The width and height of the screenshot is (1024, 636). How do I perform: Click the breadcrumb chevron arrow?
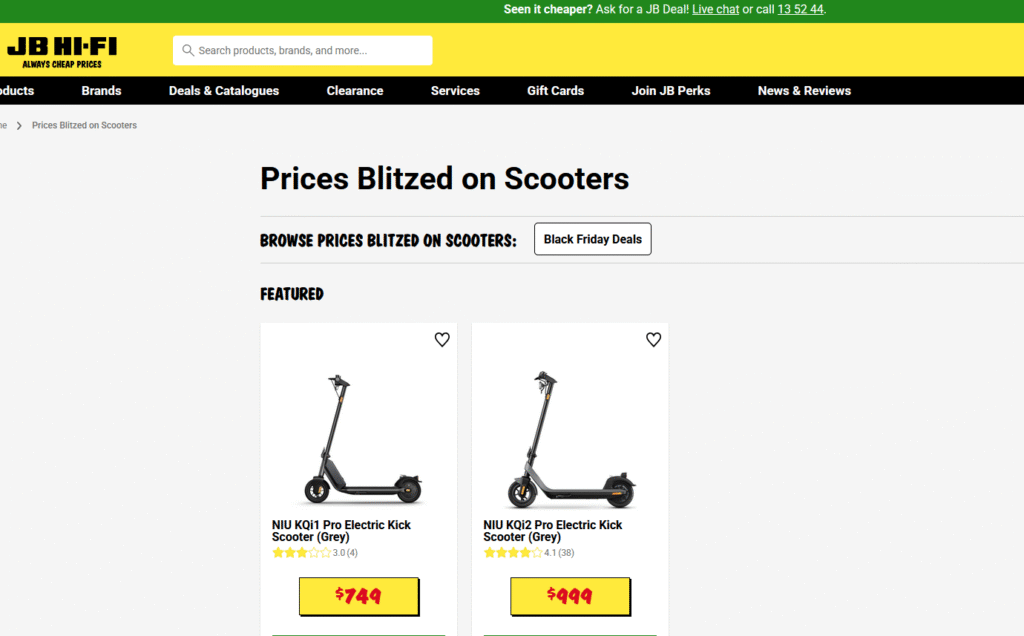[x=19, y=126]
